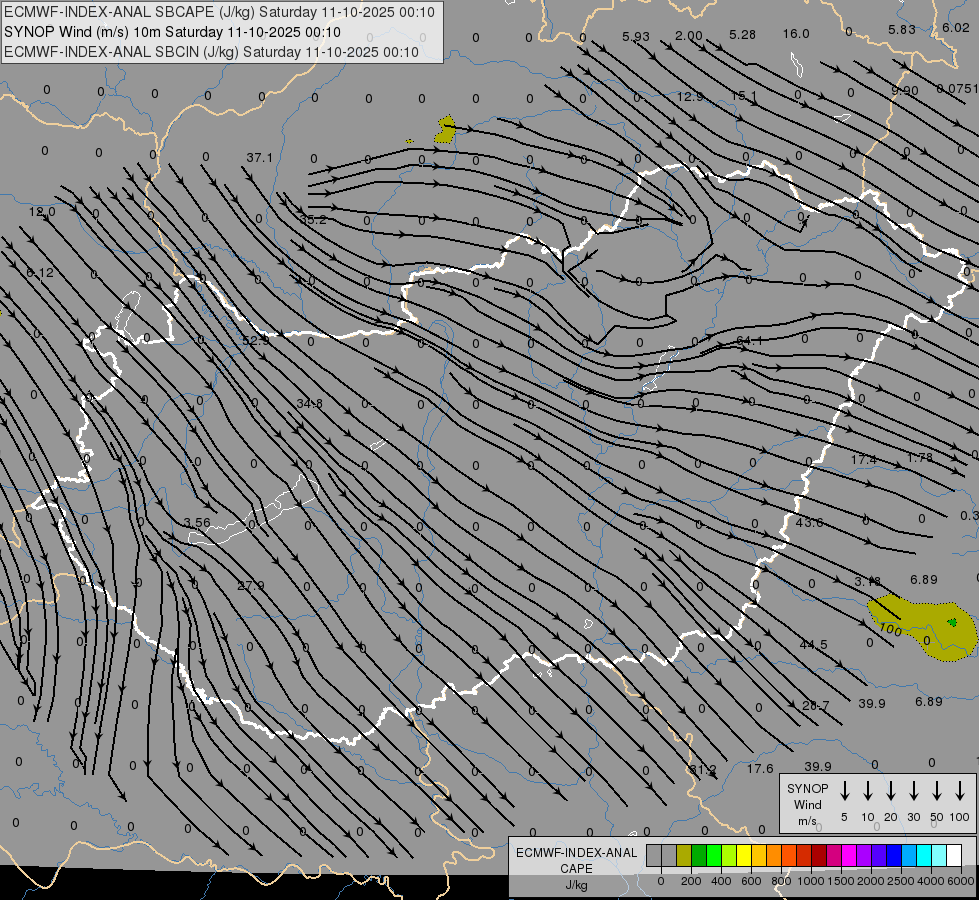Click the 10 m/s wind arrow in legend
This screenshot has width=979, height=900.
[x=867, y=790]
